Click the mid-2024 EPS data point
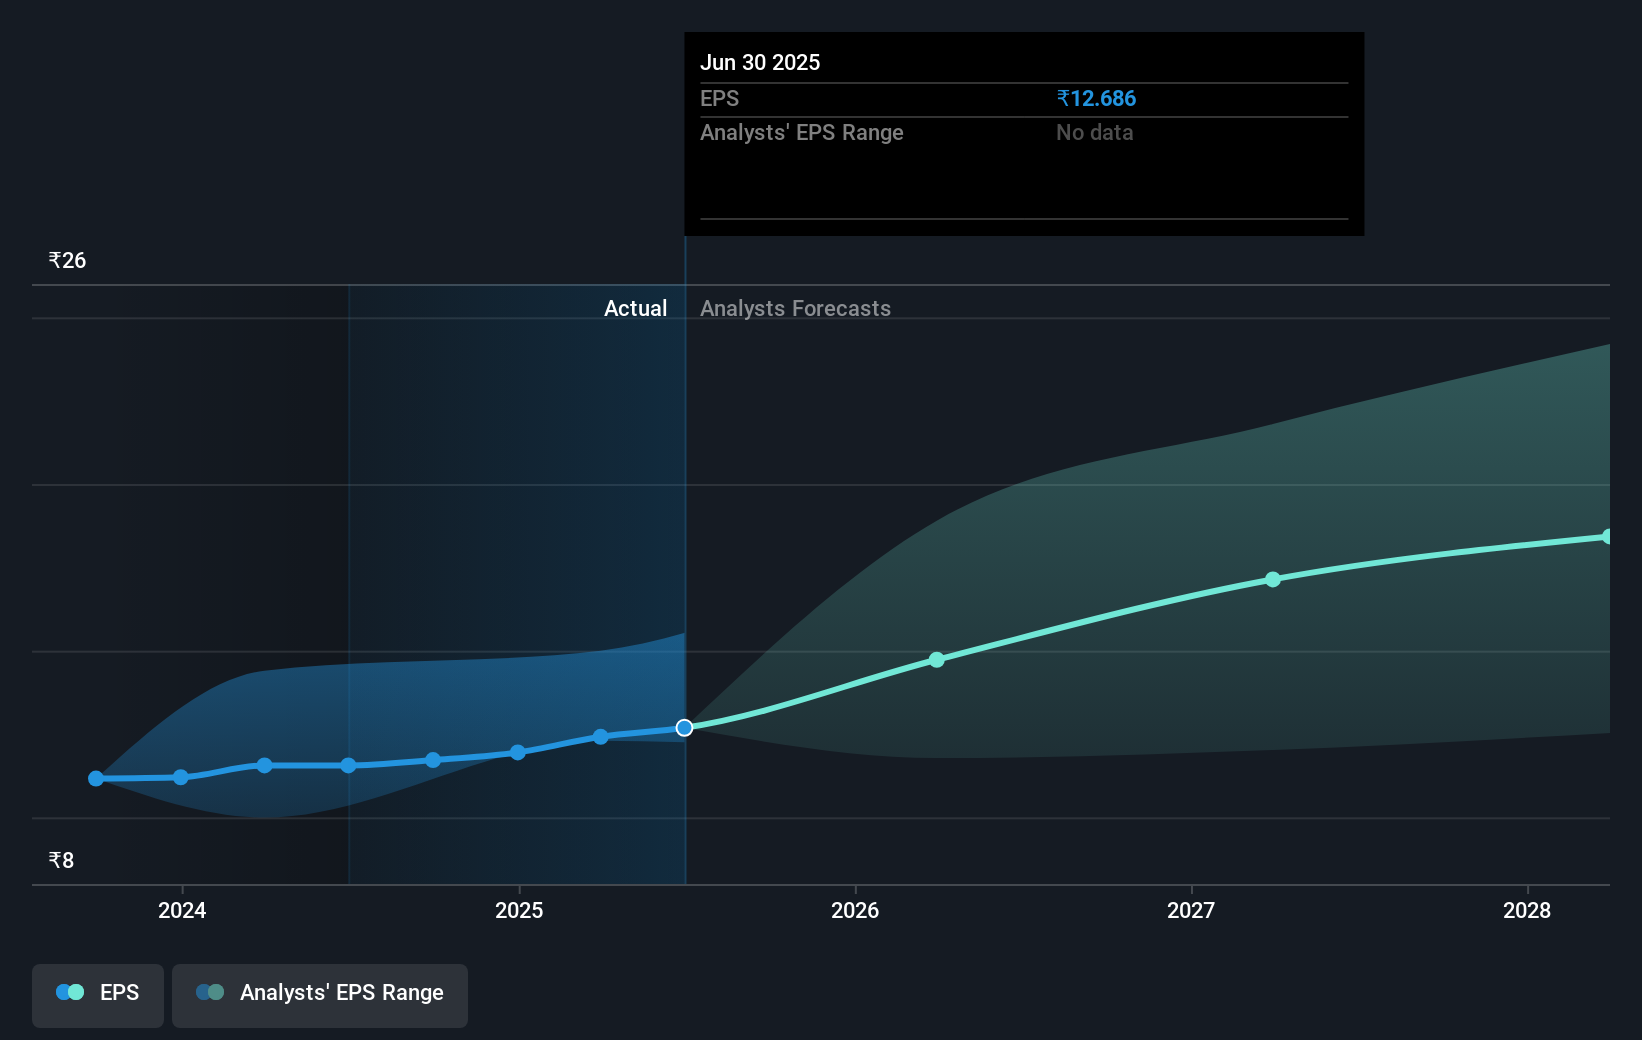This screenshot has width=1642, height=1040. (x=347, y=765)
